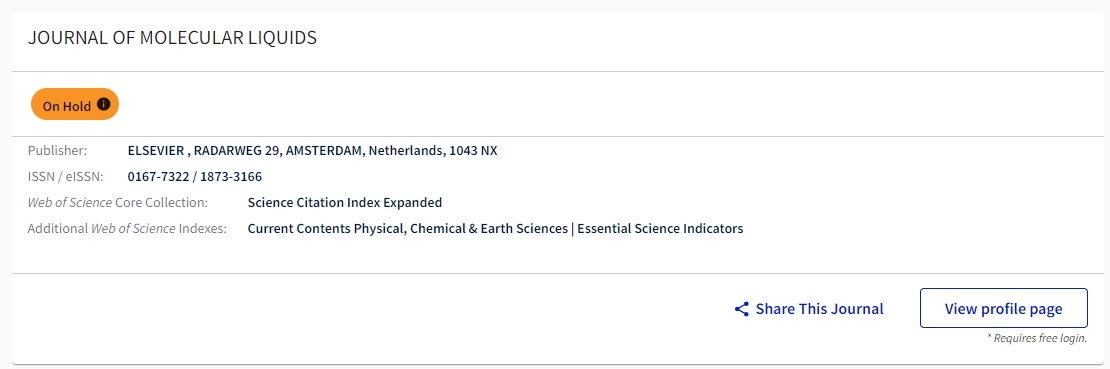Select the ISSN number 0167-7322
Viewport: 1110px width, 369px height.
pos(158,176)
